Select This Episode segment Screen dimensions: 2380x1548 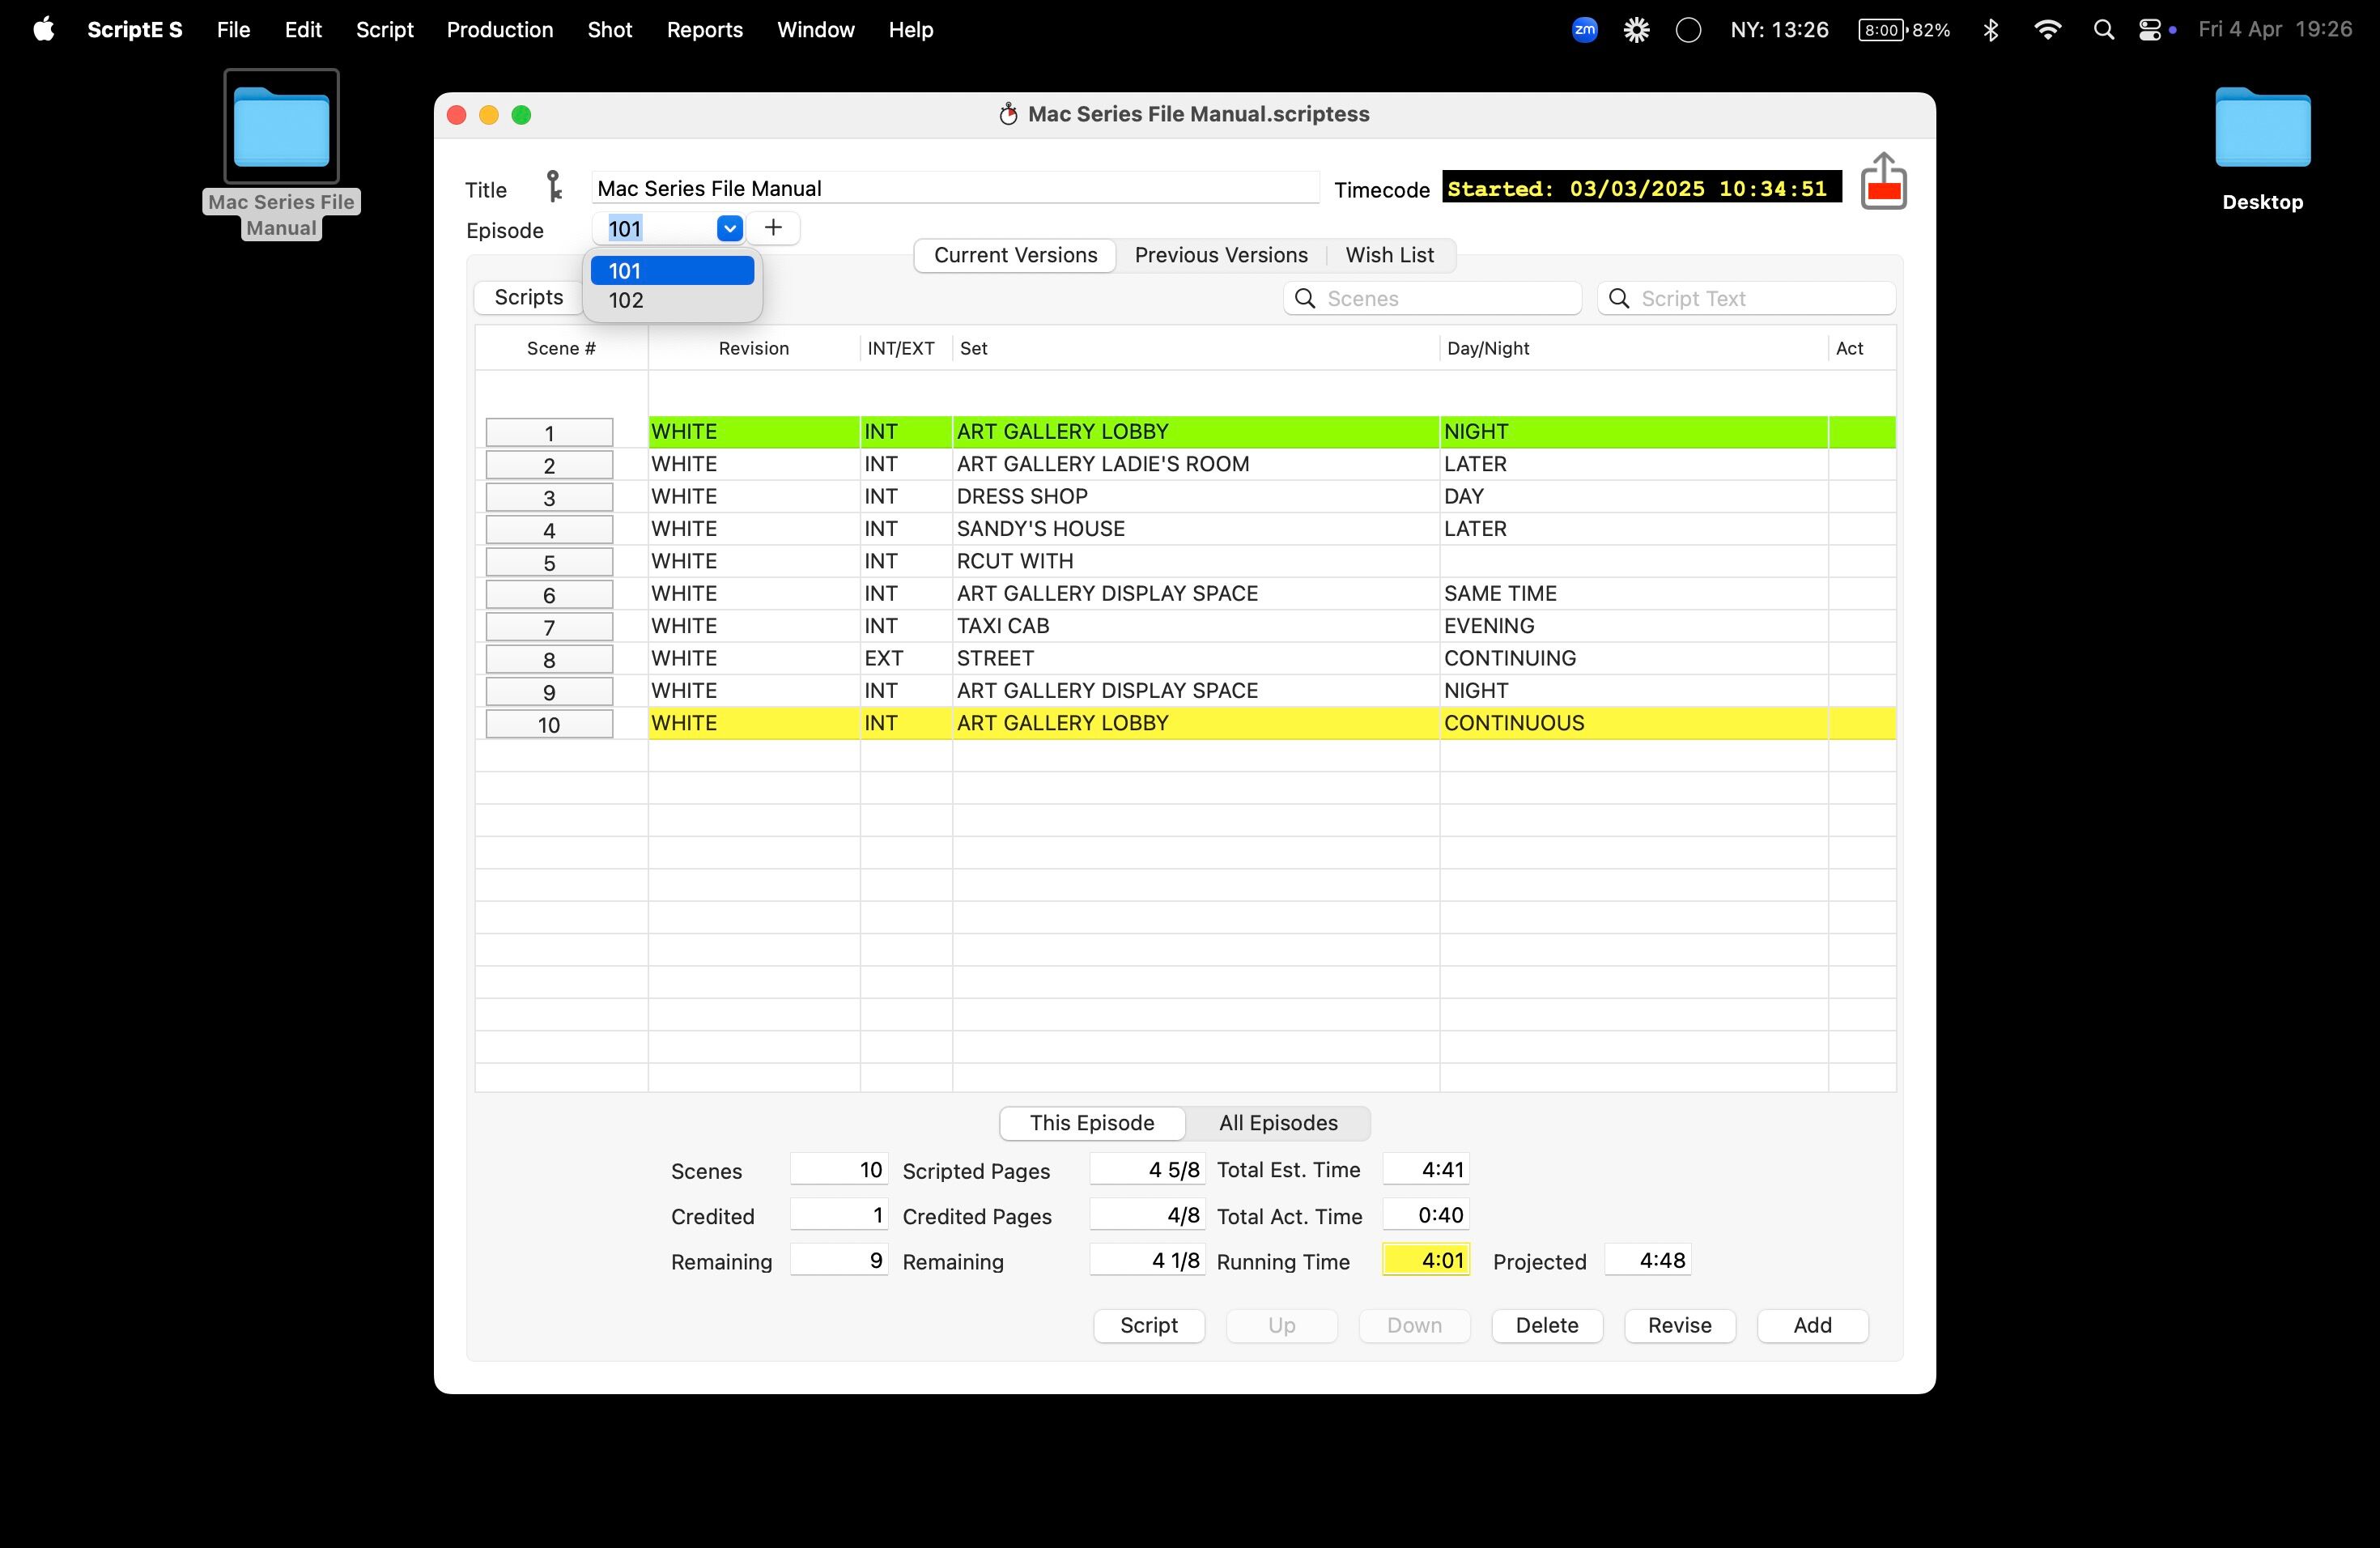pos(1092,1123)
